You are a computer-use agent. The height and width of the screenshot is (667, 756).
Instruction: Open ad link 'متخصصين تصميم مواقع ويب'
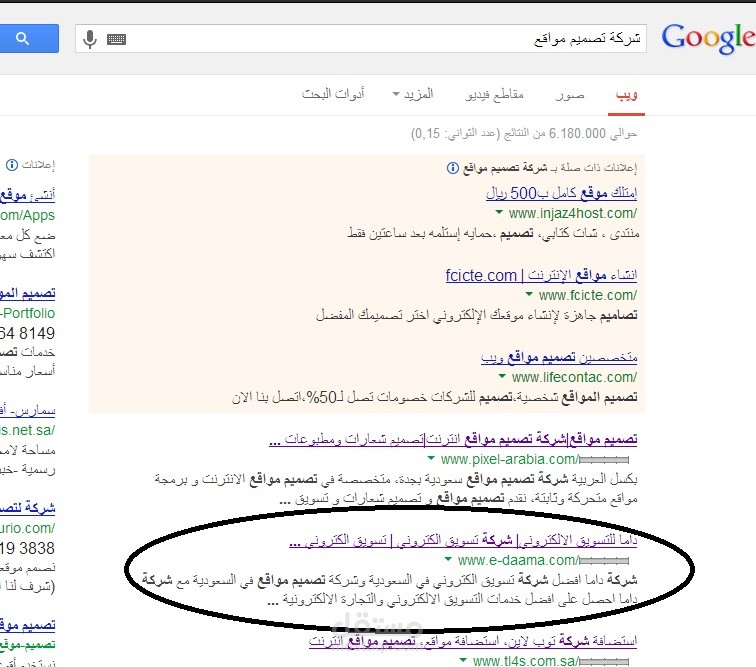tap(559, 357)
